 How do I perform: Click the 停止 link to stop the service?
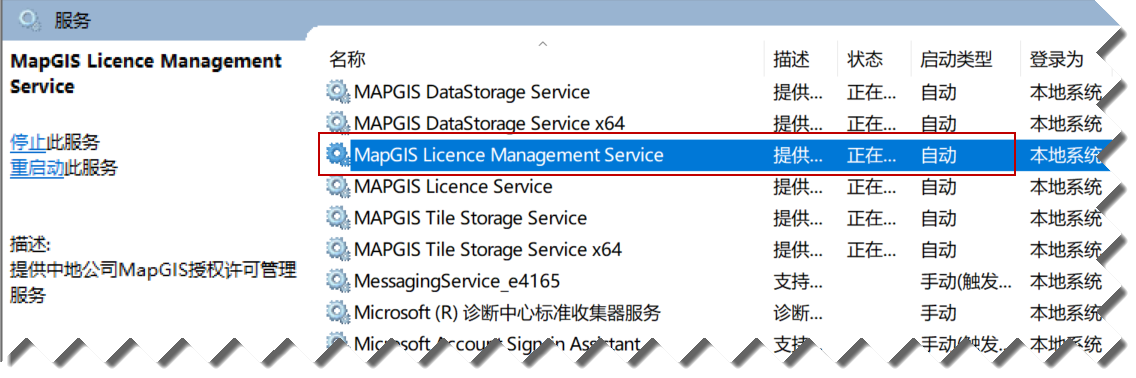pos(28,142)
